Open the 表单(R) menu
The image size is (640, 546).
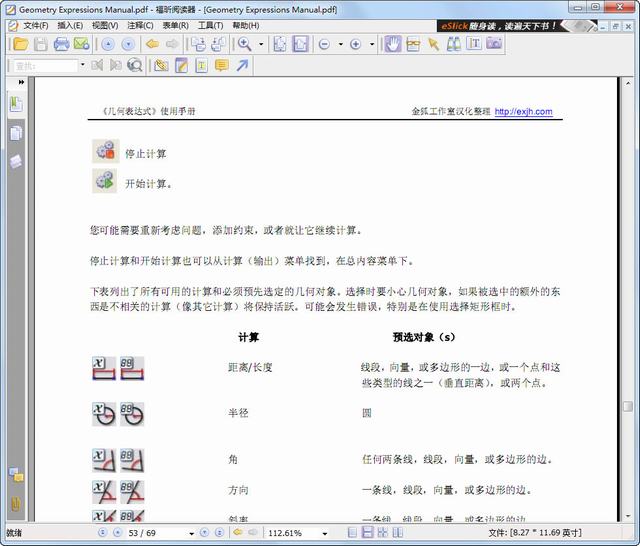point(176,26)
